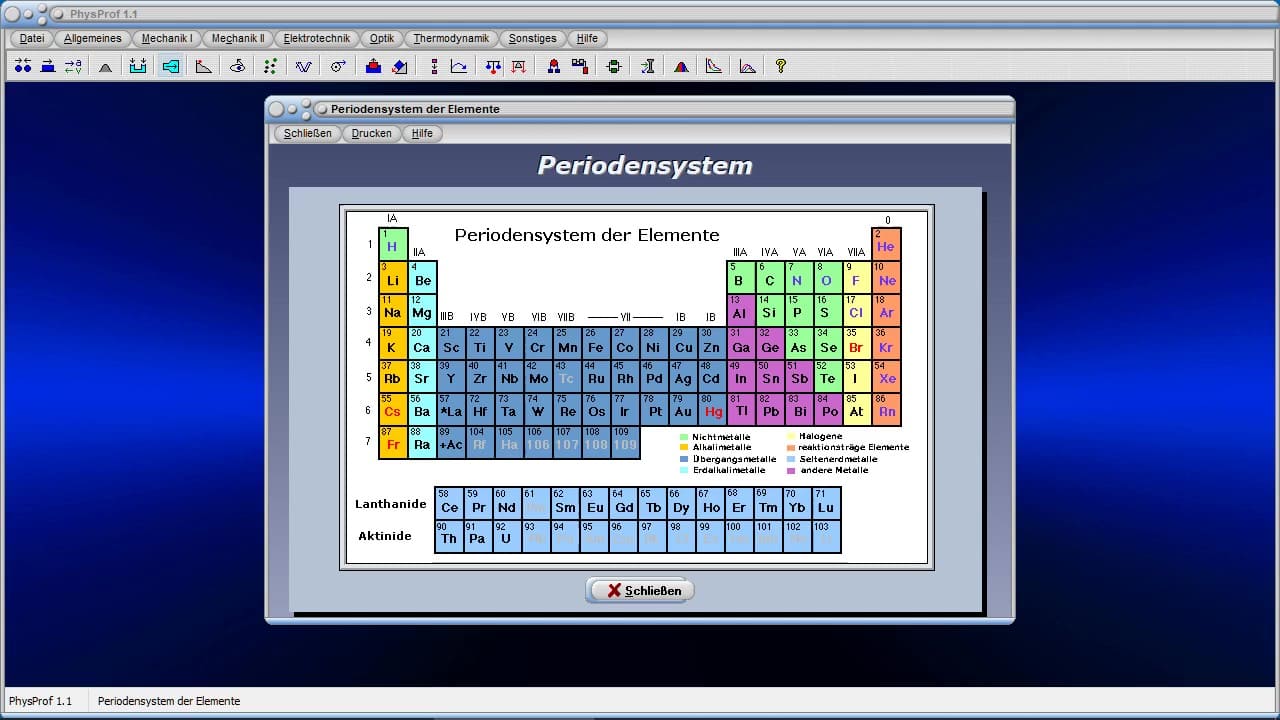Screen dimensions: 1280x720
Task: Click the gray hill-shaped toolbar icon
Action: click(105, 66)
